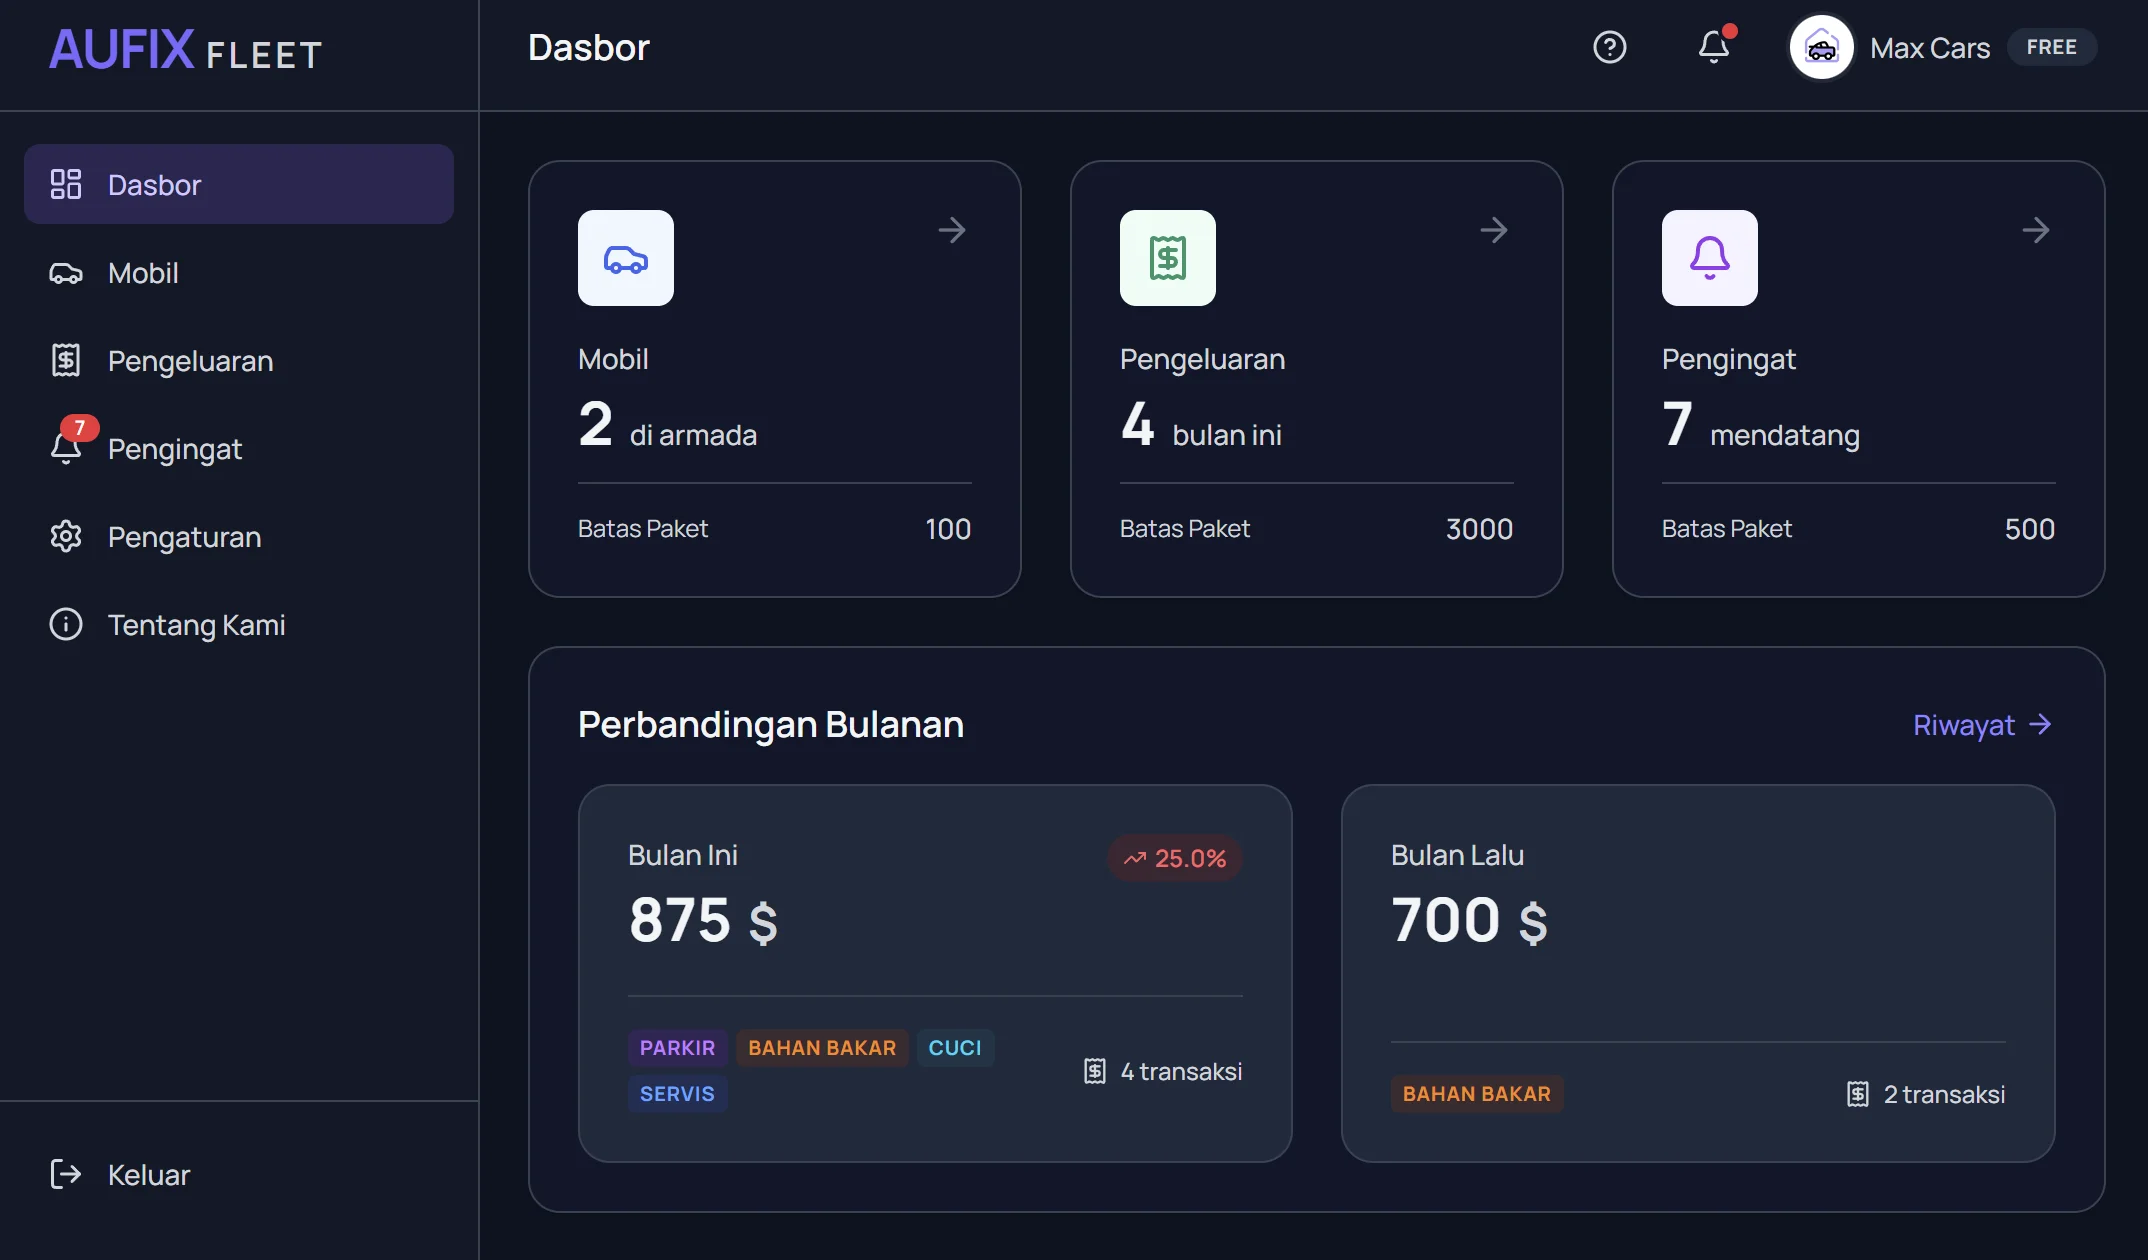Click the '875 $' amount
Image resolution: width=2148 pixels, height=1260 pixels.
703,919
